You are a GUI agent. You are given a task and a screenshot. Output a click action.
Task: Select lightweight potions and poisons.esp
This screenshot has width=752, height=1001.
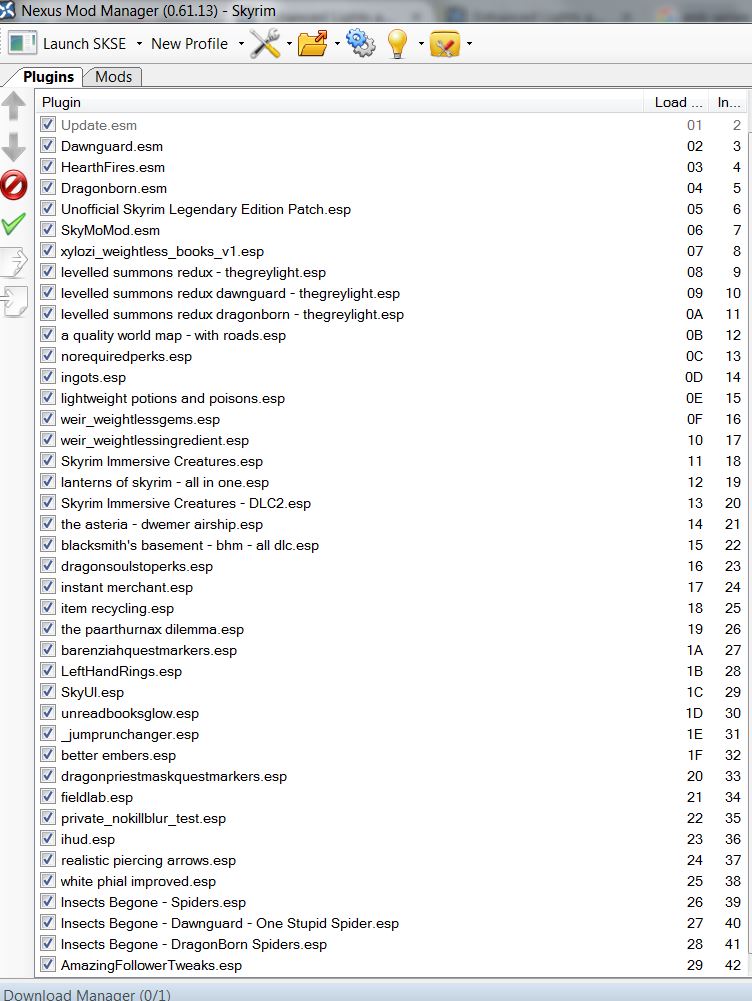coord(391,398)
